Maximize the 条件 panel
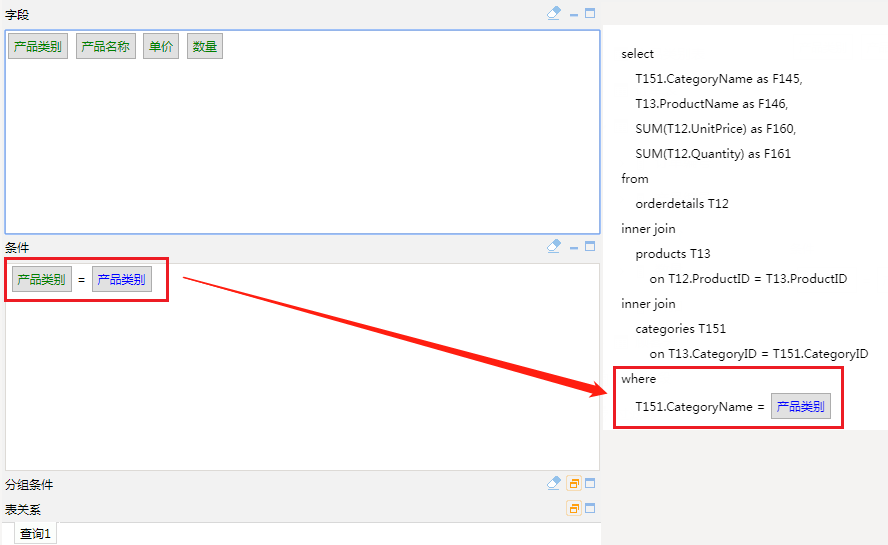Screen dimensions: 888x545 [590, 246]
